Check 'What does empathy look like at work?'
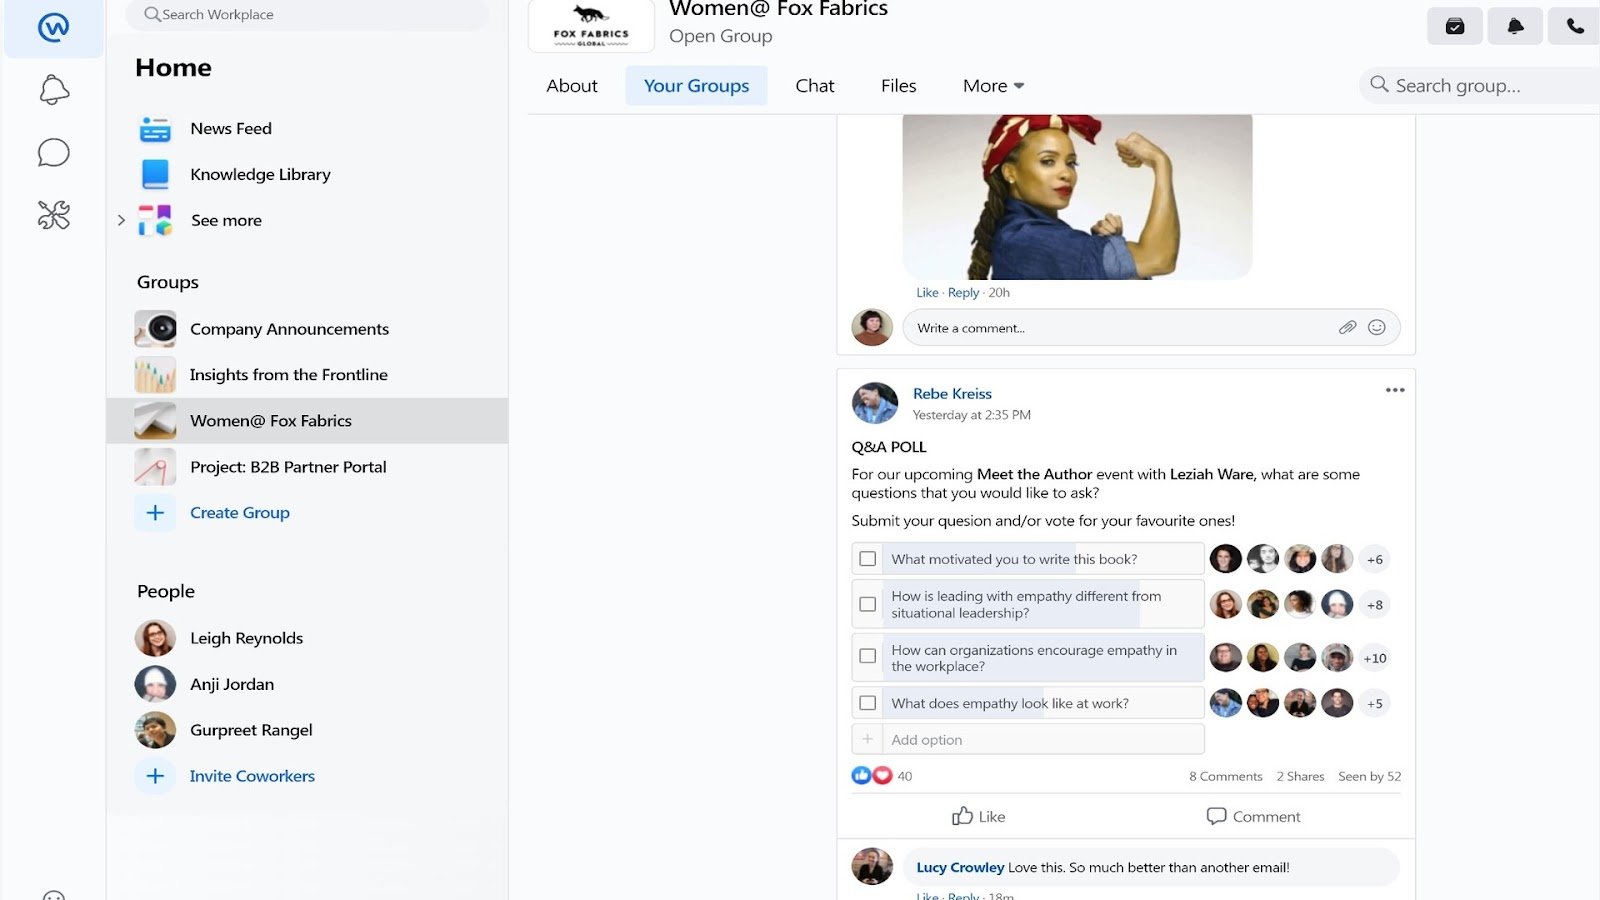 tap(868, 703)
